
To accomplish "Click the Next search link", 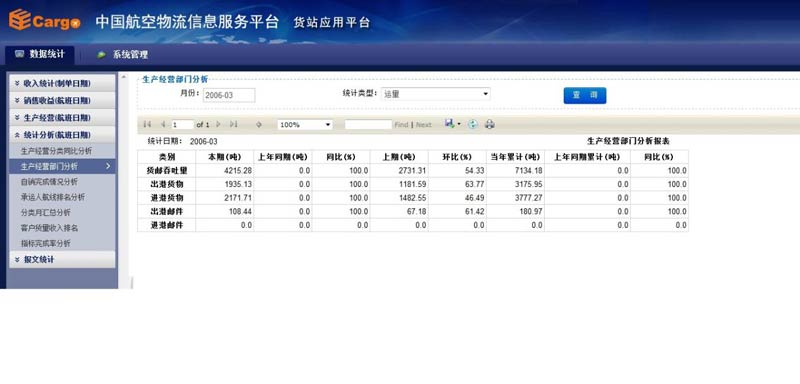I will 423,124.
